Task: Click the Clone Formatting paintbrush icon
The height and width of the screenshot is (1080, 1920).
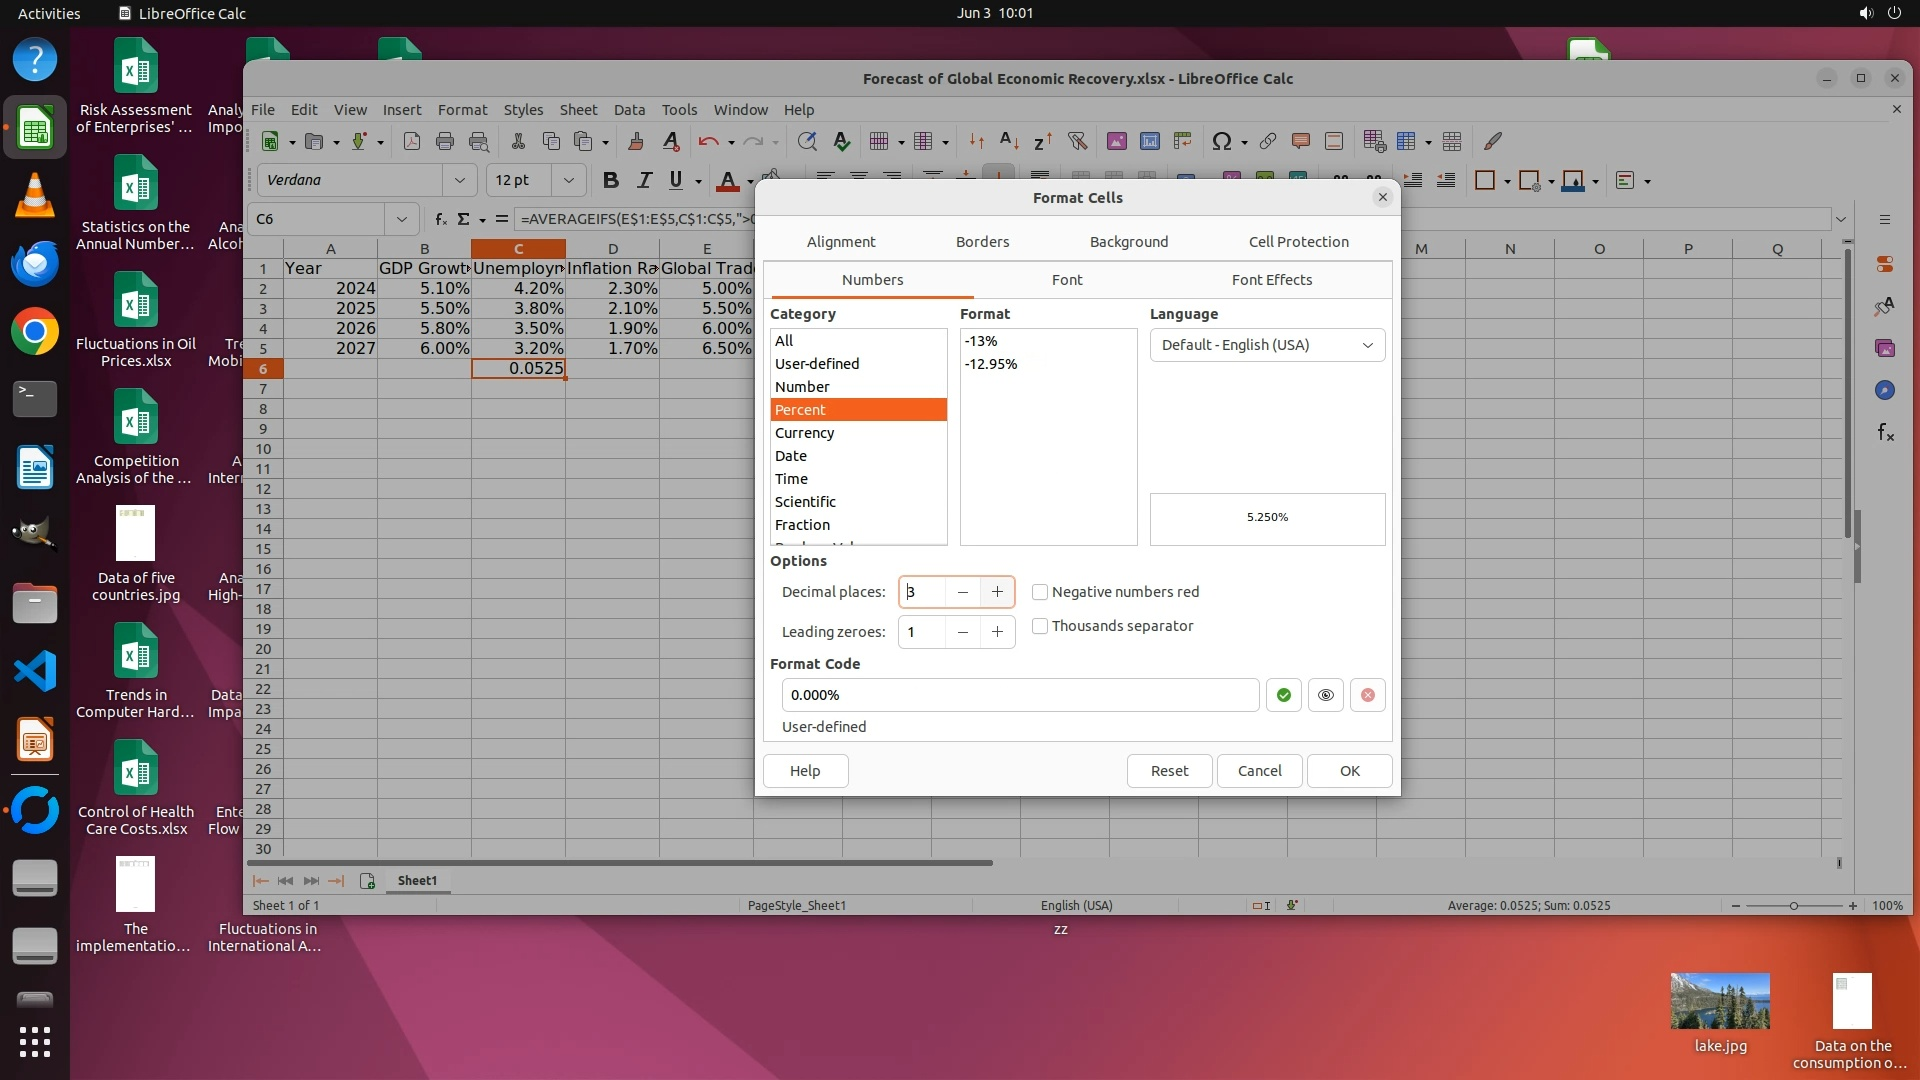Action: point(635,142)
